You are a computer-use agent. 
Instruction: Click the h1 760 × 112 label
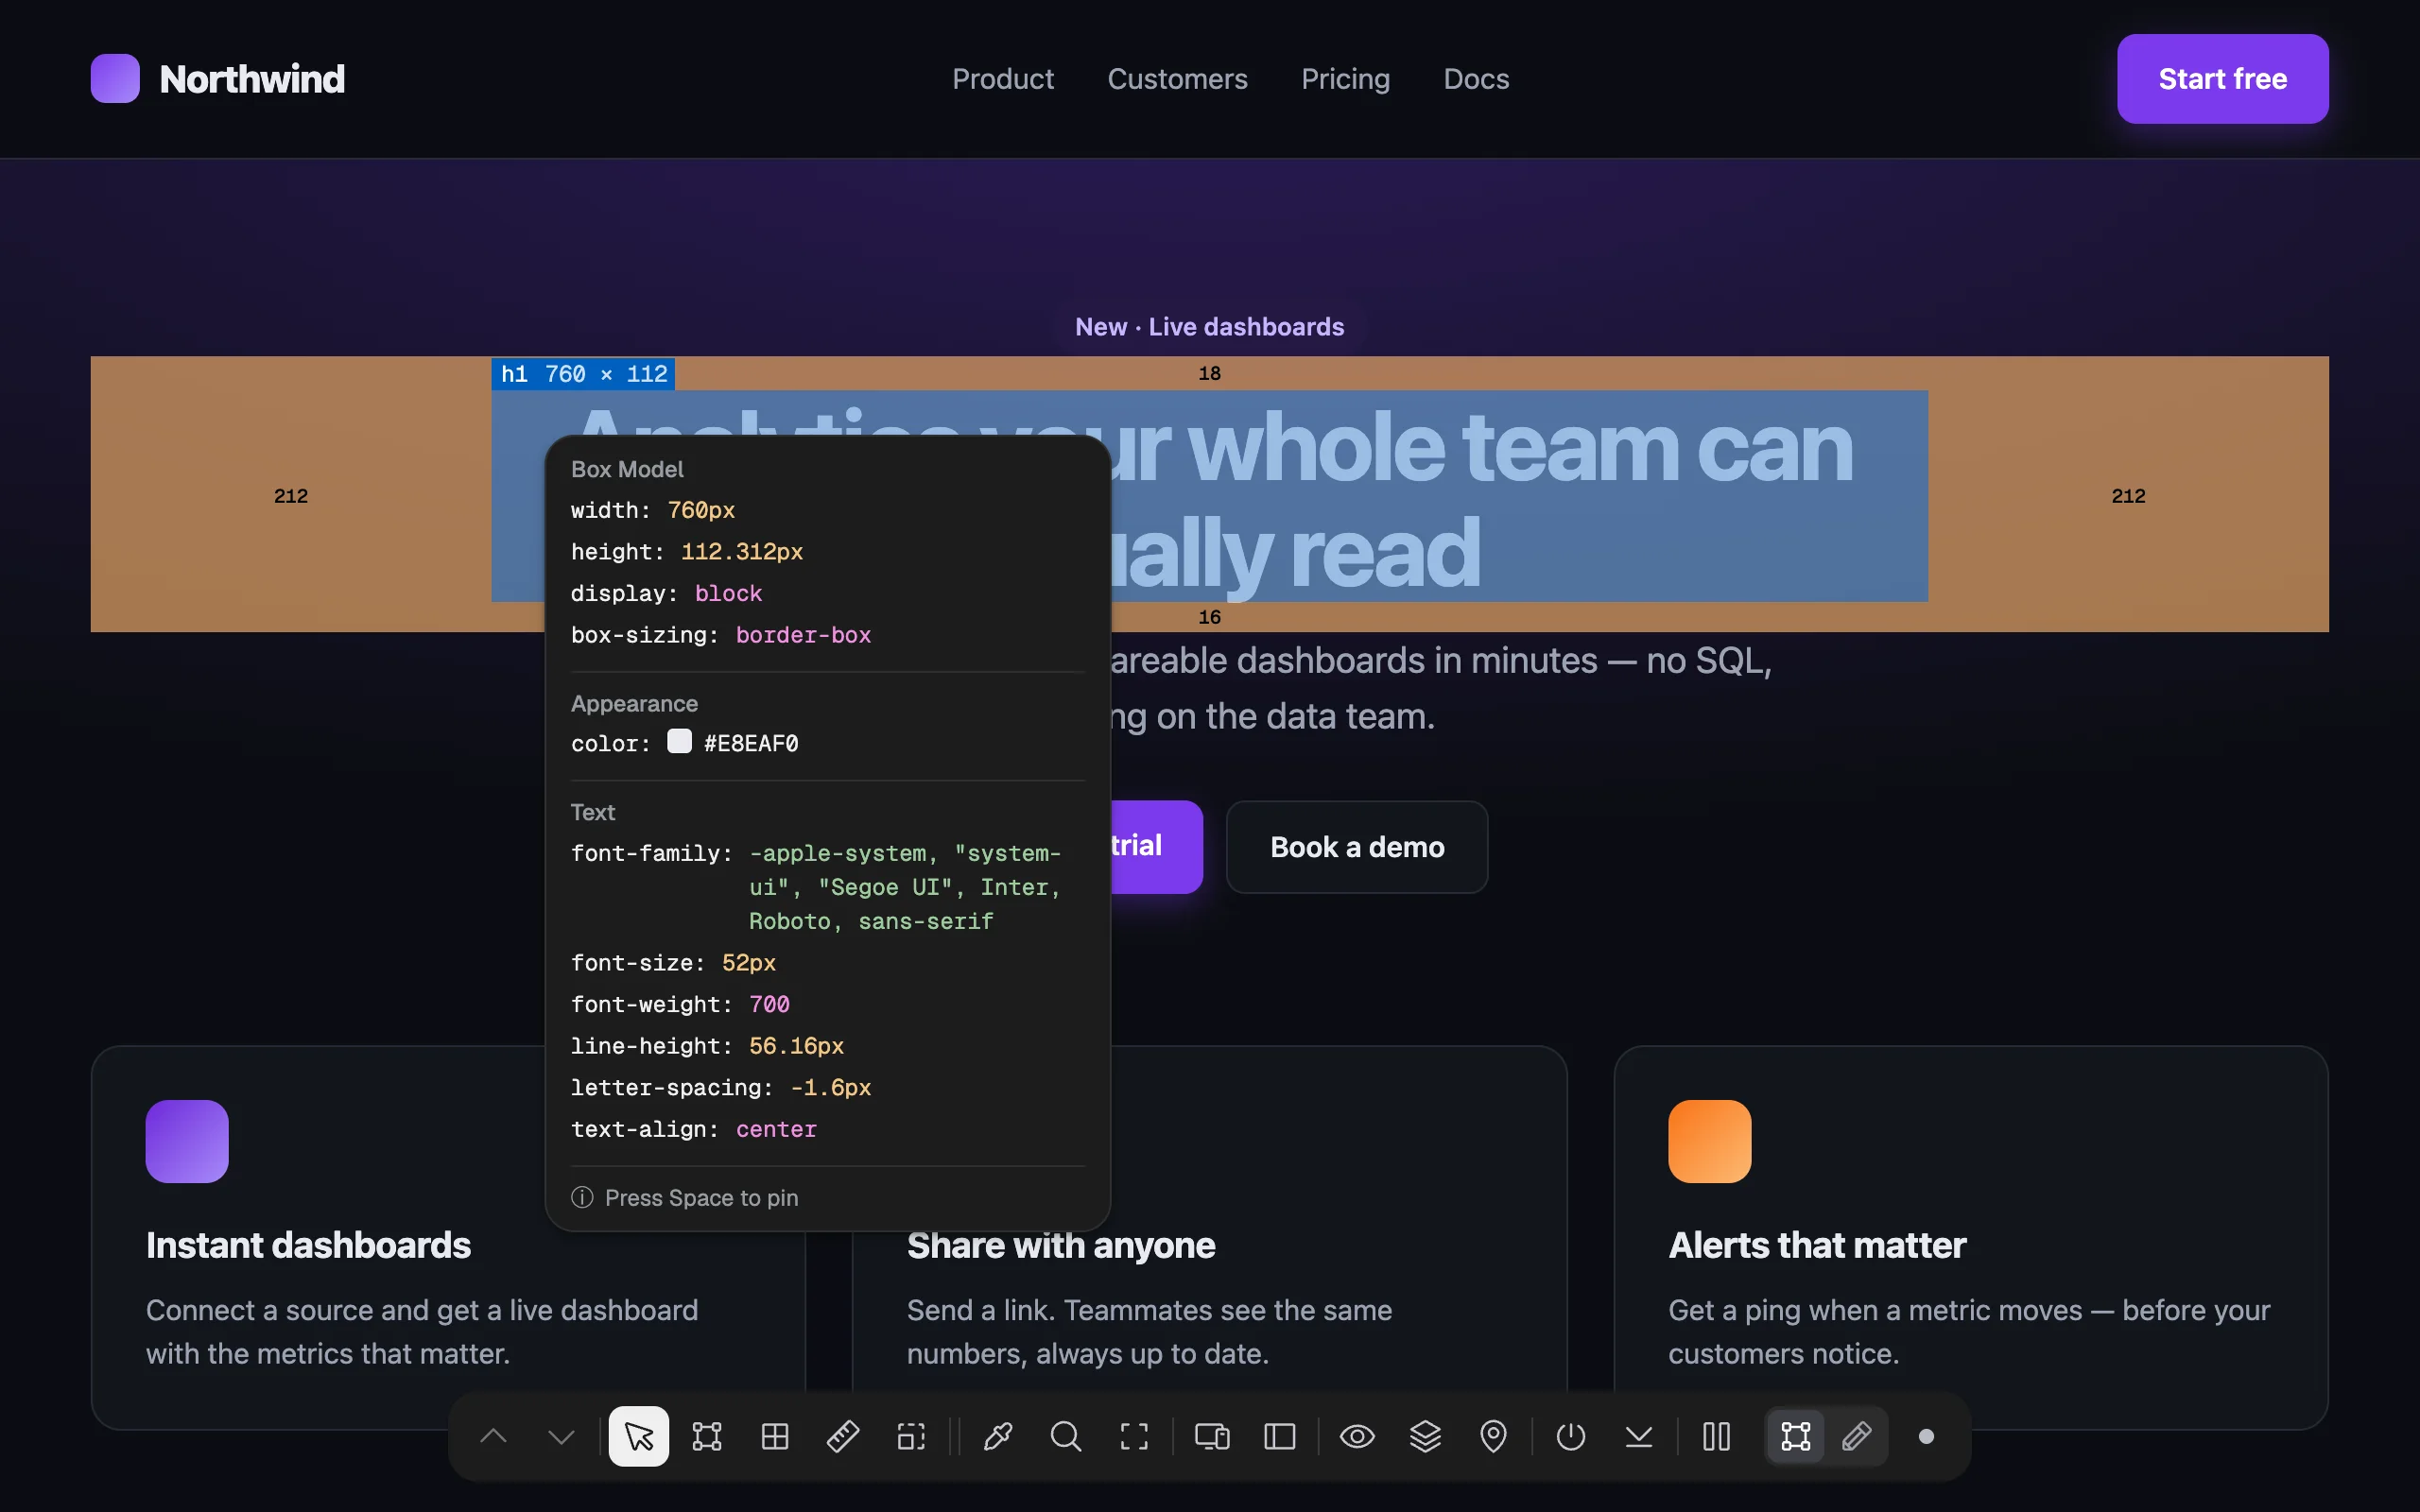[583, 374]
